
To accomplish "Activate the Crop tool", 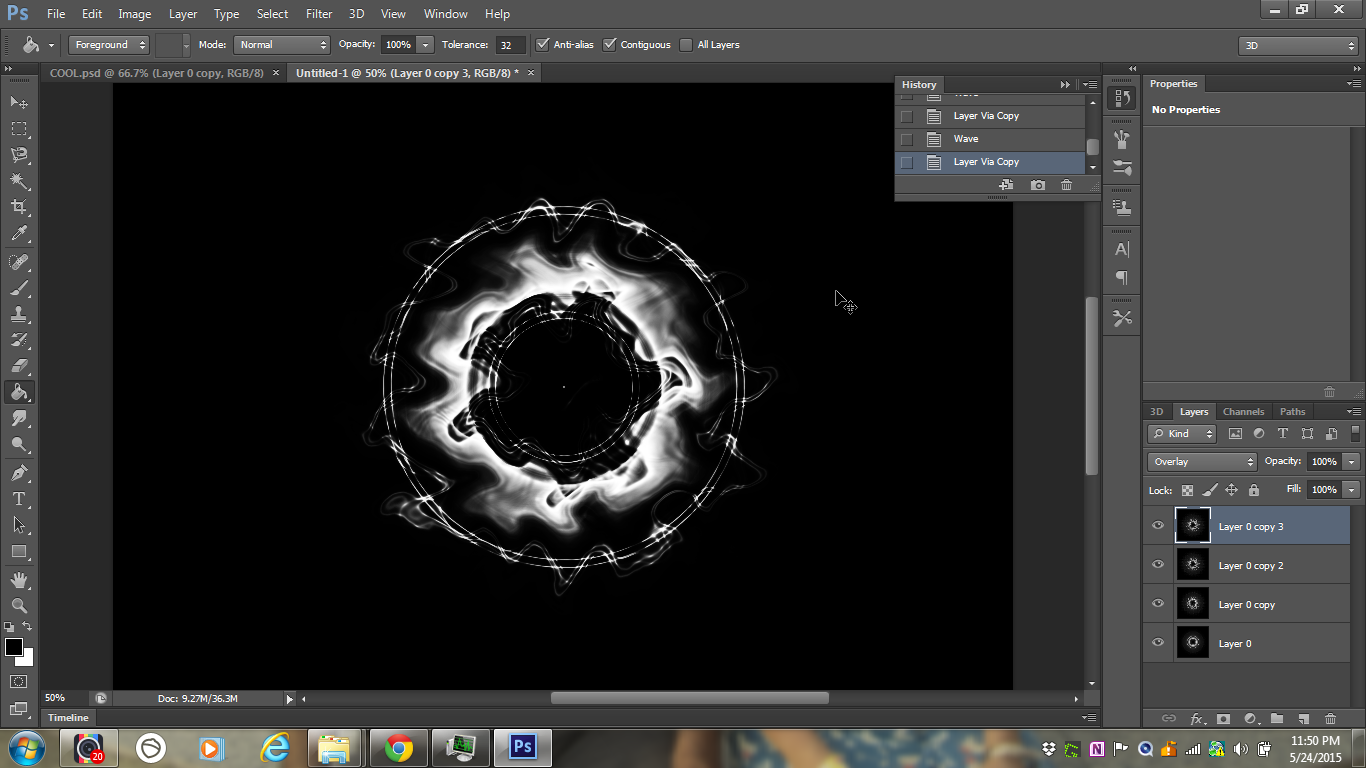I will click(x=19, y=207).
